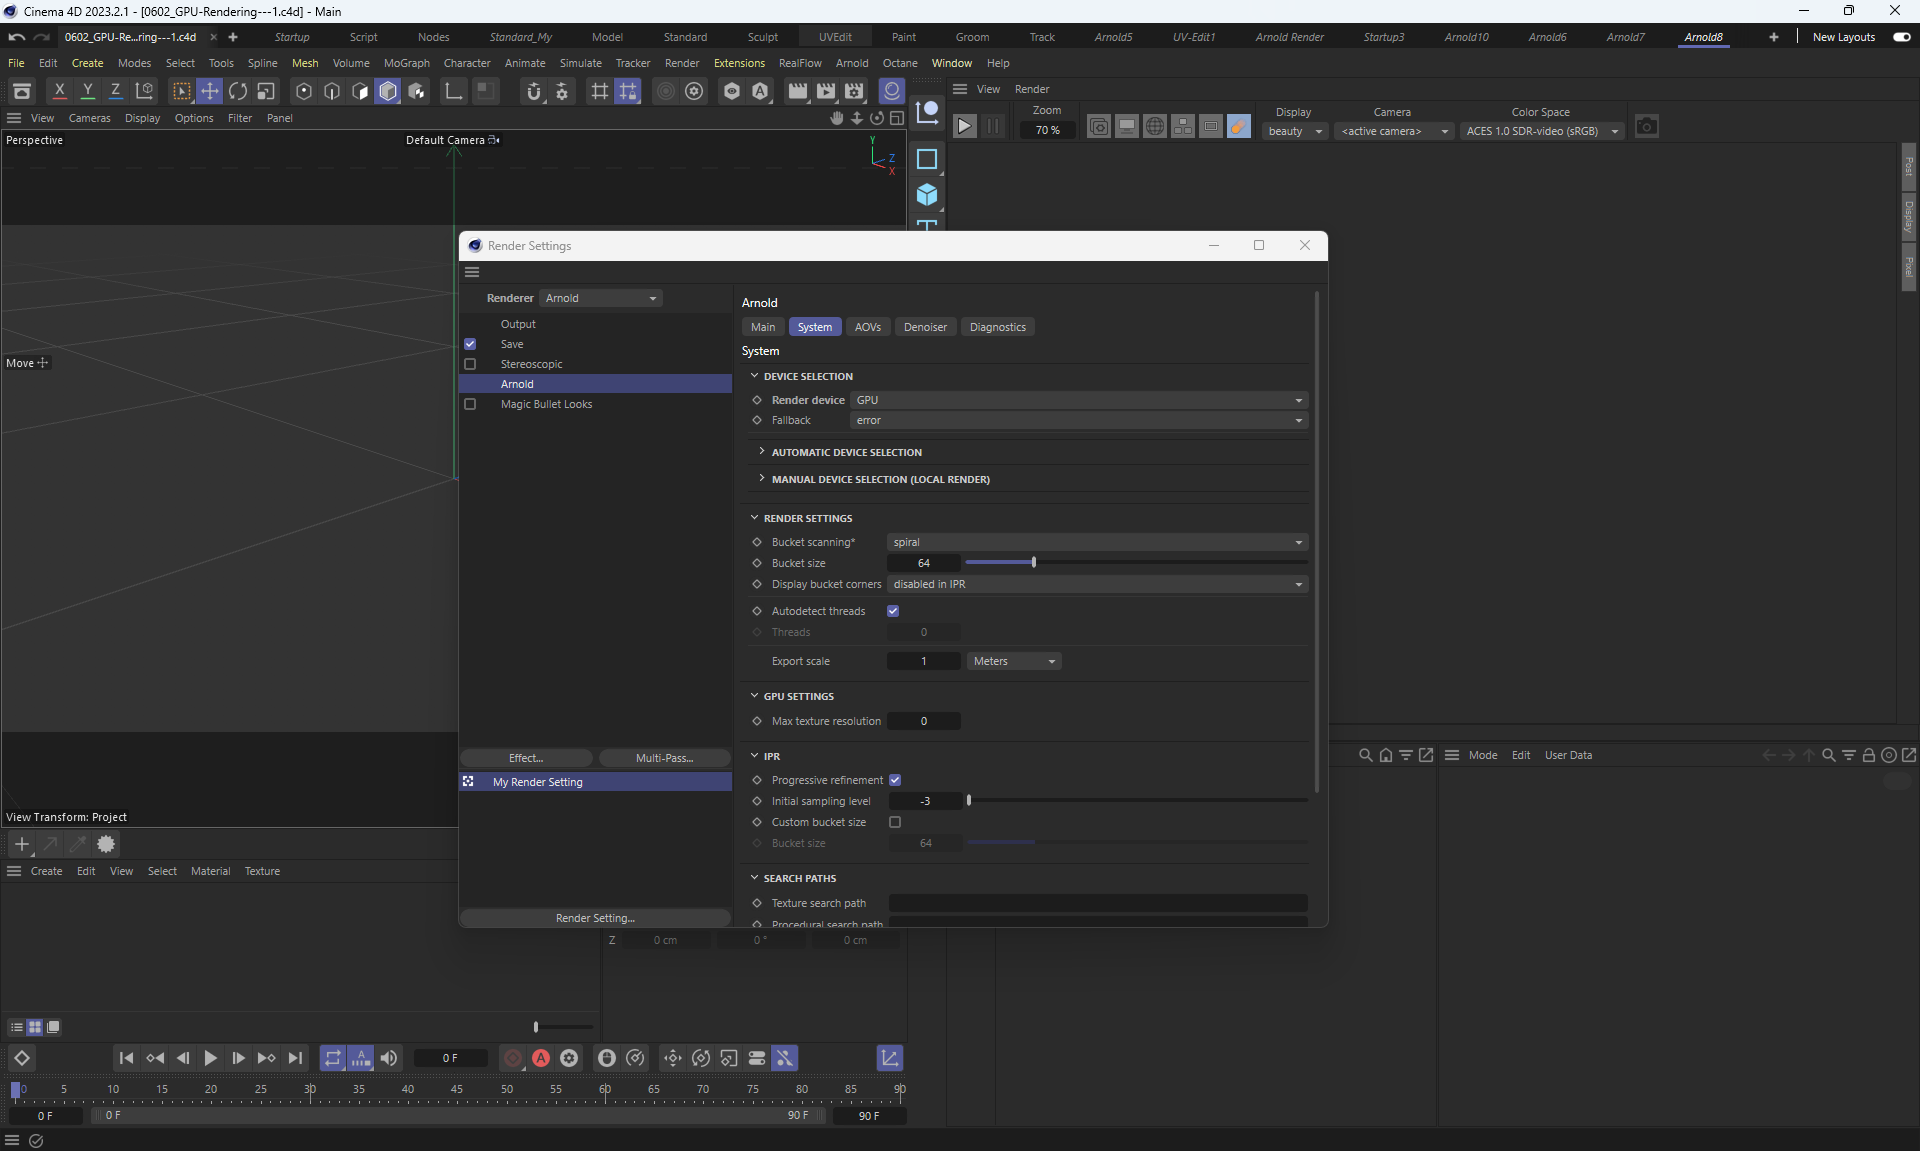Expand Automatic Device Selection section
1920x1151 pixels.
(x=846, y=452)
